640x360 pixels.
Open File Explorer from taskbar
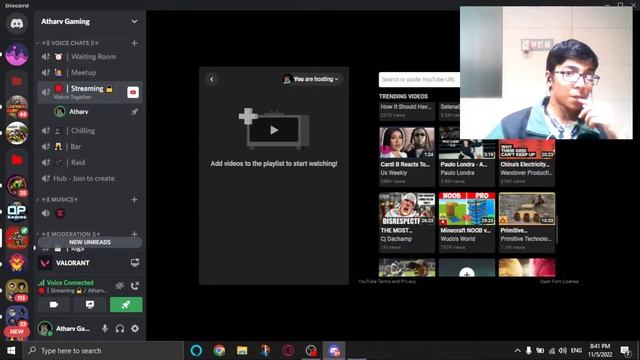[x=242, y=351]
